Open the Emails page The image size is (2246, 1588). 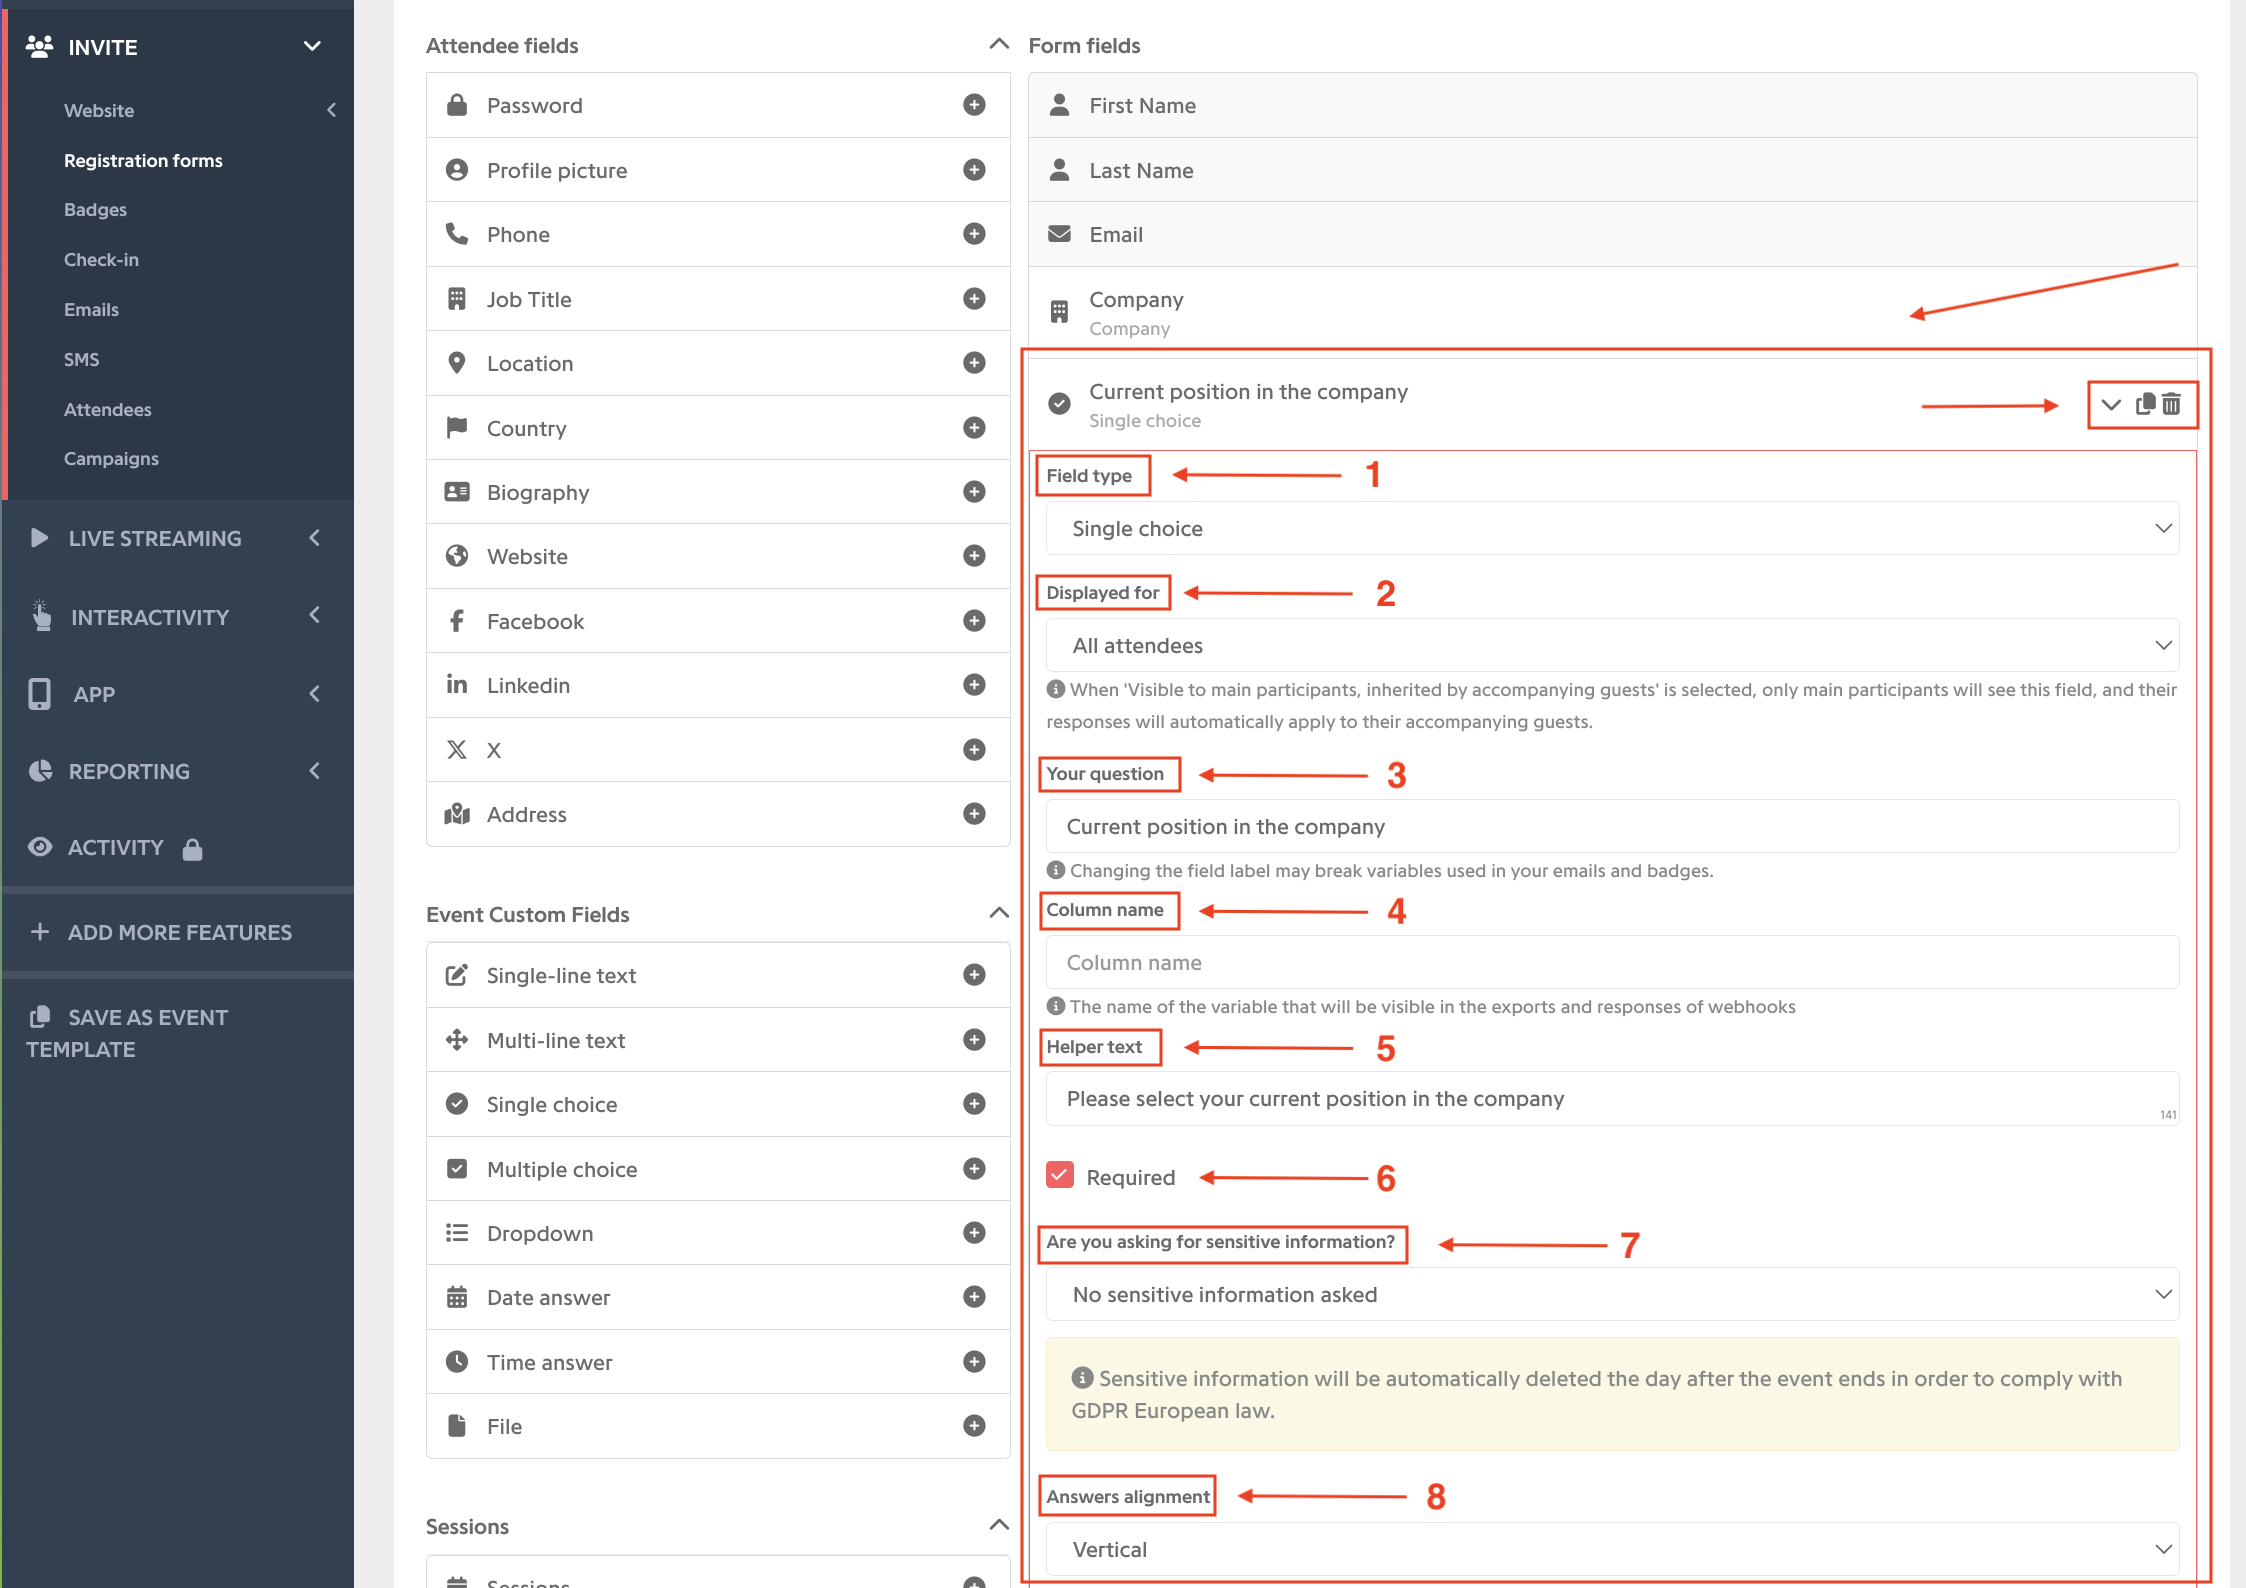[x=91, y=310]
